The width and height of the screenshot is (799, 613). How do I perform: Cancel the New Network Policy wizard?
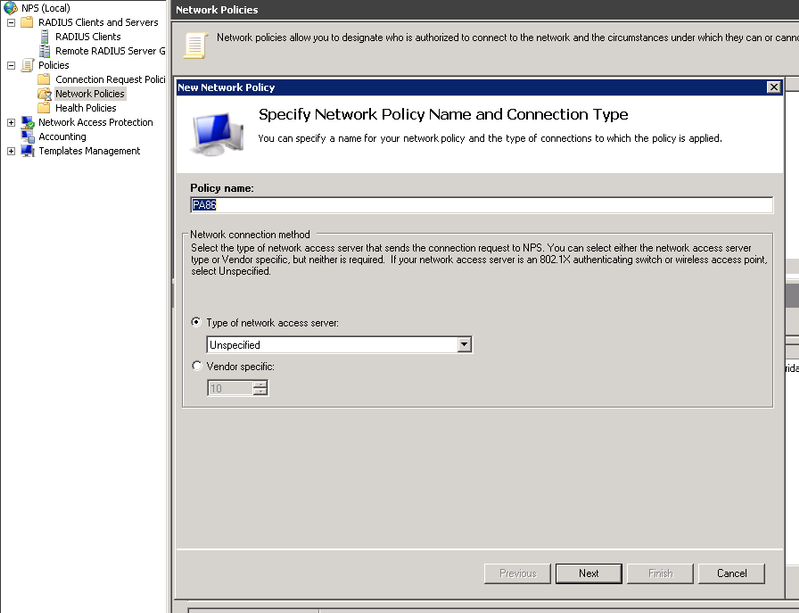click(x=732, y=573)
